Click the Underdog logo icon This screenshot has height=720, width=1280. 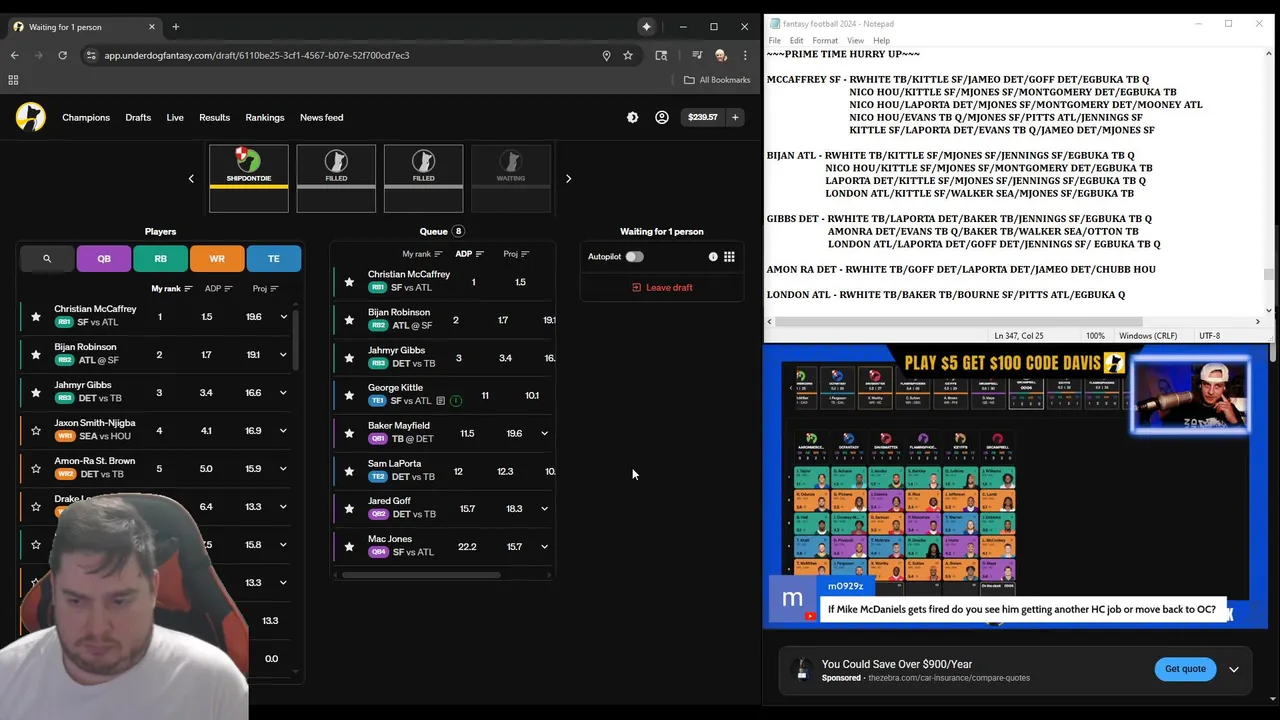tap(31, 117)
